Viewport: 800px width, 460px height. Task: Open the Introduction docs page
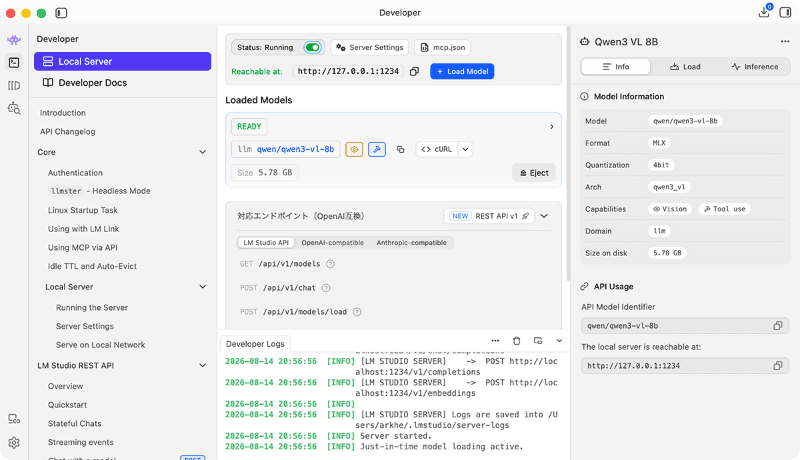(63, 113)
